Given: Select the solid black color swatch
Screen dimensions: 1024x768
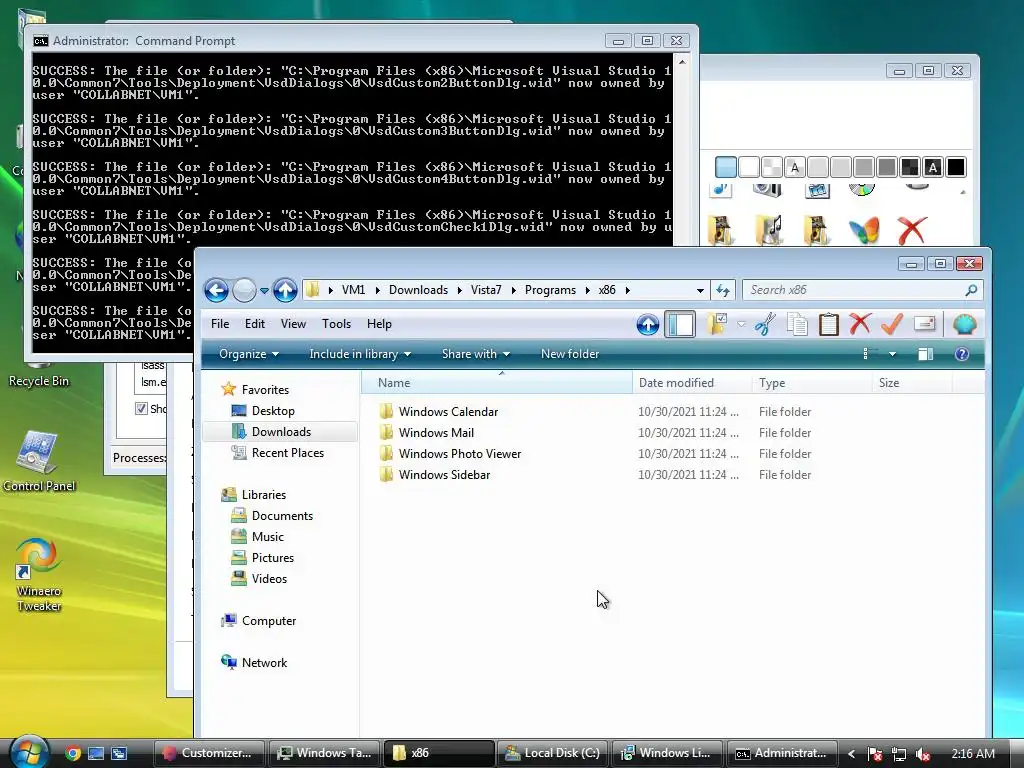Looking at the screenshot, I should [955, 168].
